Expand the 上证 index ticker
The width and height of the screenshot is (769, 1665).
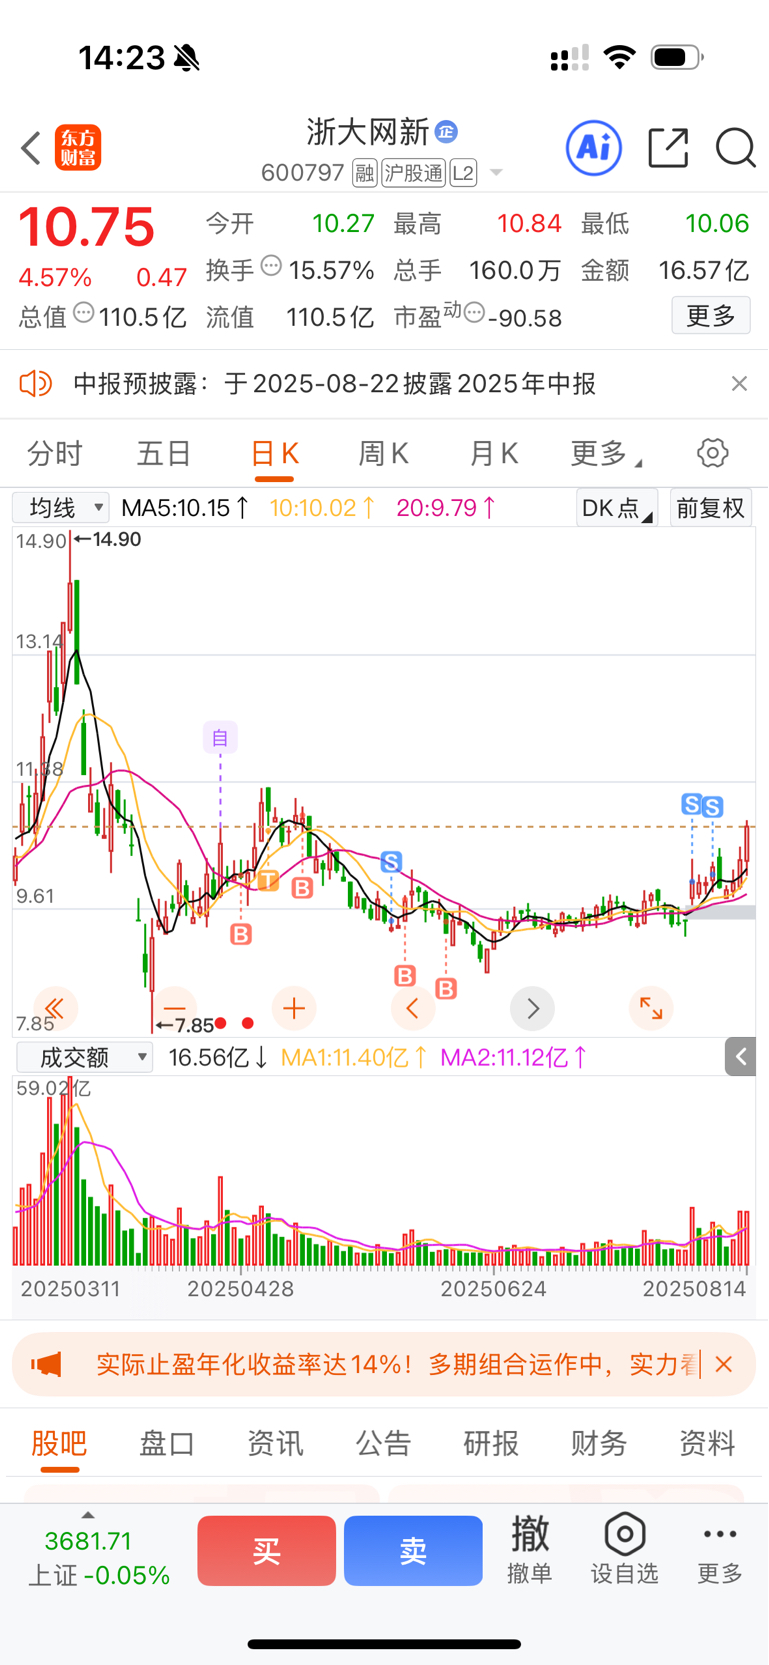(x=98, y=1552)
